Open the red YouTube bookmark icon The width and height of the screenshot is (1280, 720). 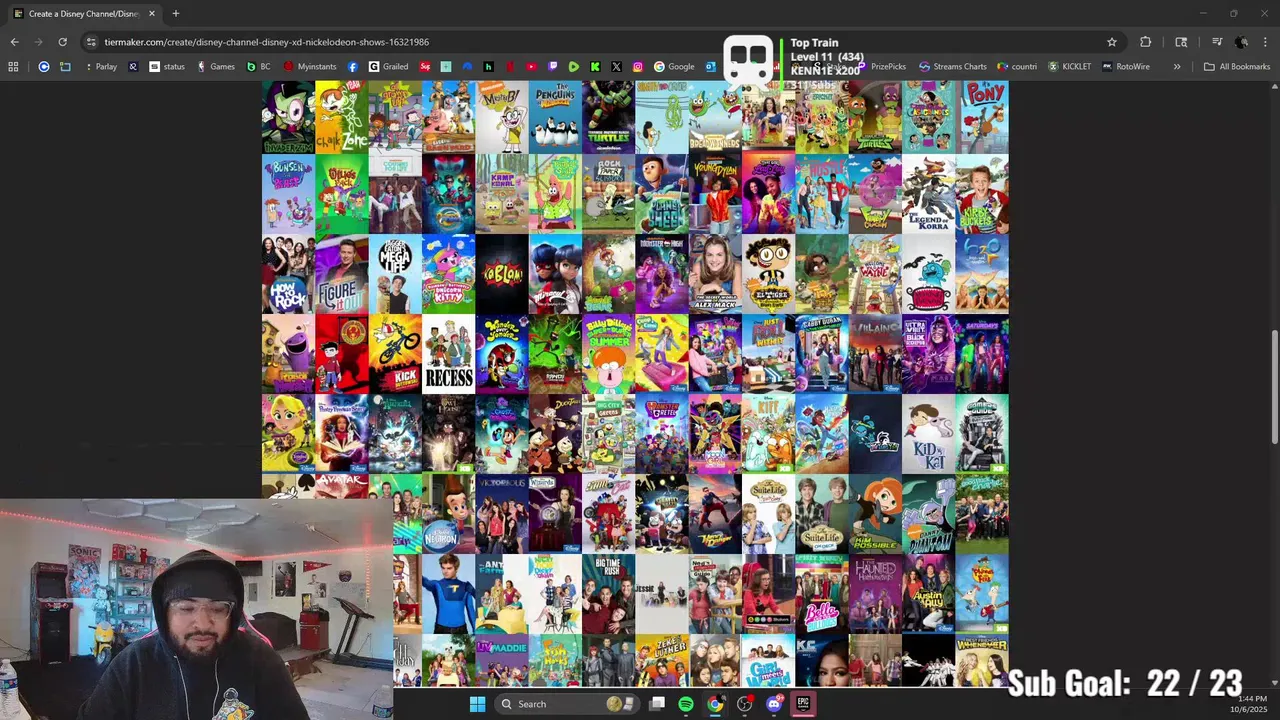coord(531,67)
